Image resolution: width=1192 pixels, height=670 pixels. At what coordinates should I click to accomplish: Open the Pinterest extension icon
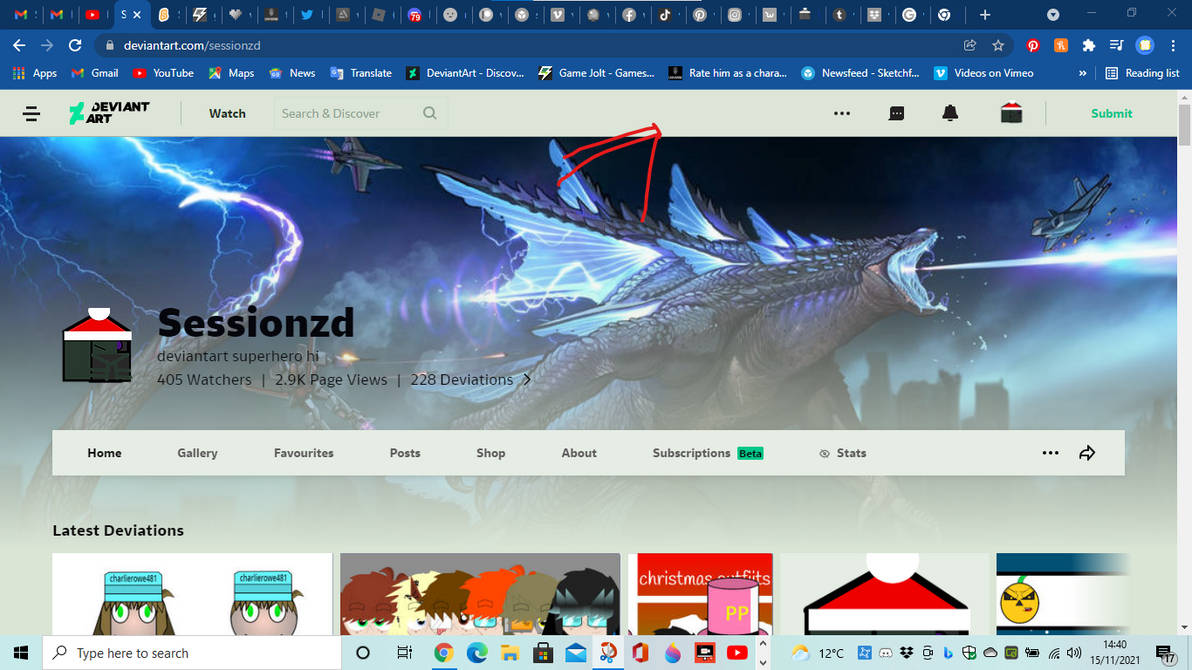coord(1032,46)
